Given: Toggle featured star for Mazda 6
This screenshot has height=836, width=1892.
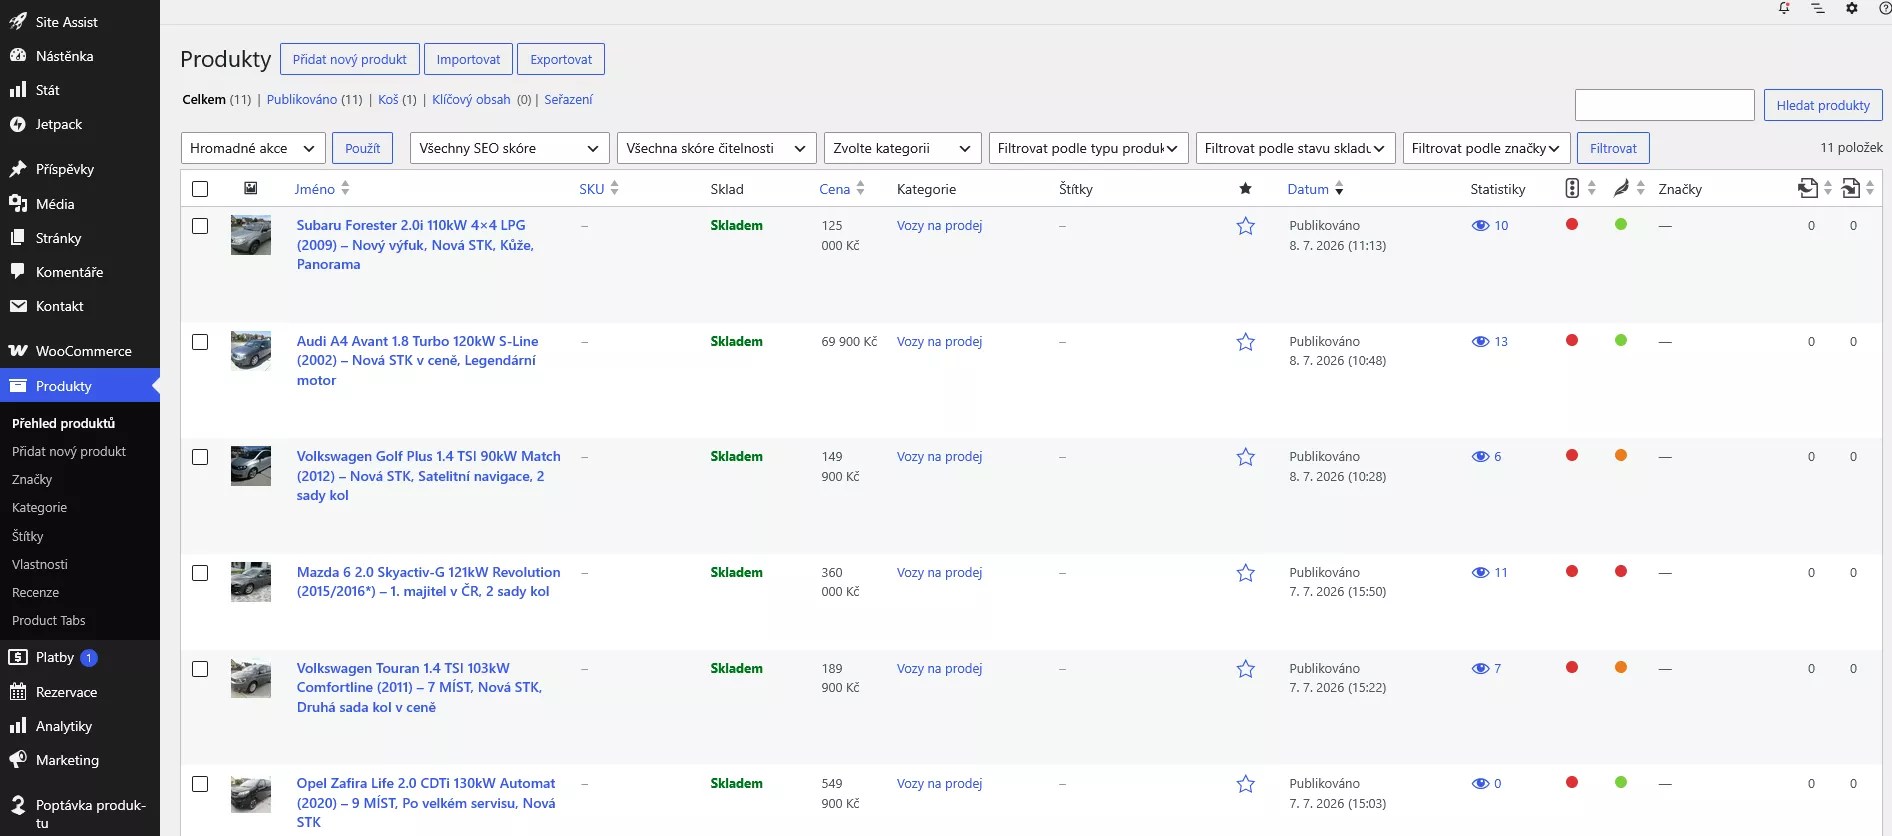Looking at the screenshot, I should point(1245,573).
